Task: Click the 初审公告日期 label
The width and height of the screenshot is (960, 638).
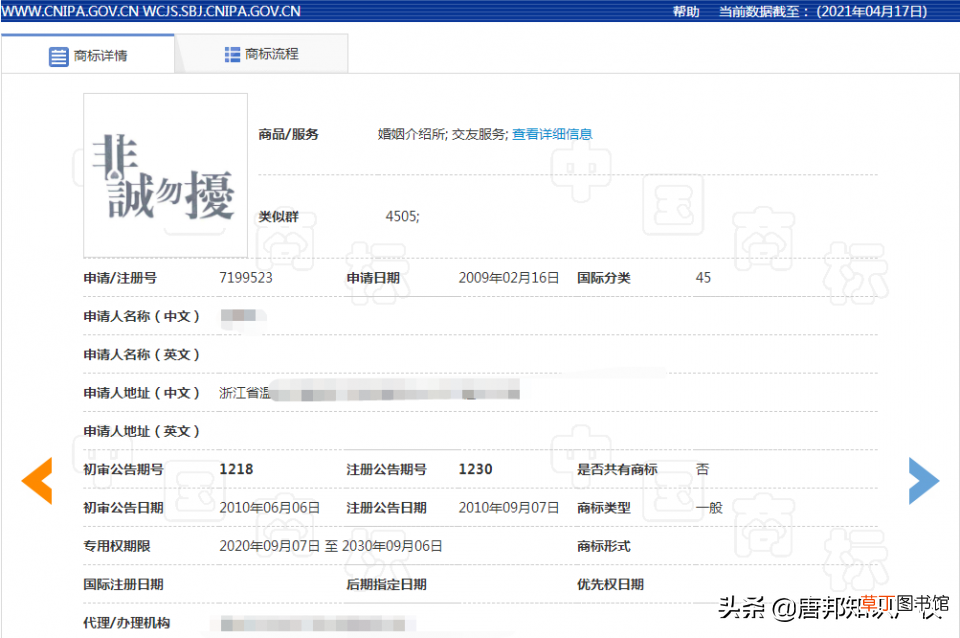Action: tap(124, 508)
